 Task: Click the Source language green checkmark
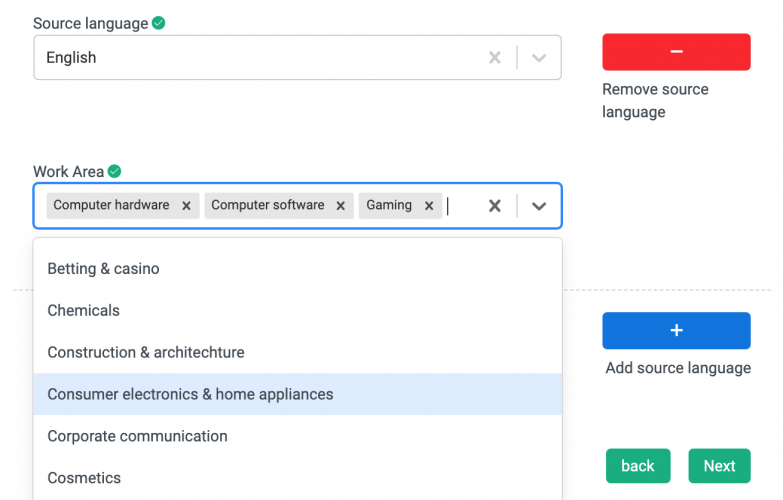[x=159, y=23]
